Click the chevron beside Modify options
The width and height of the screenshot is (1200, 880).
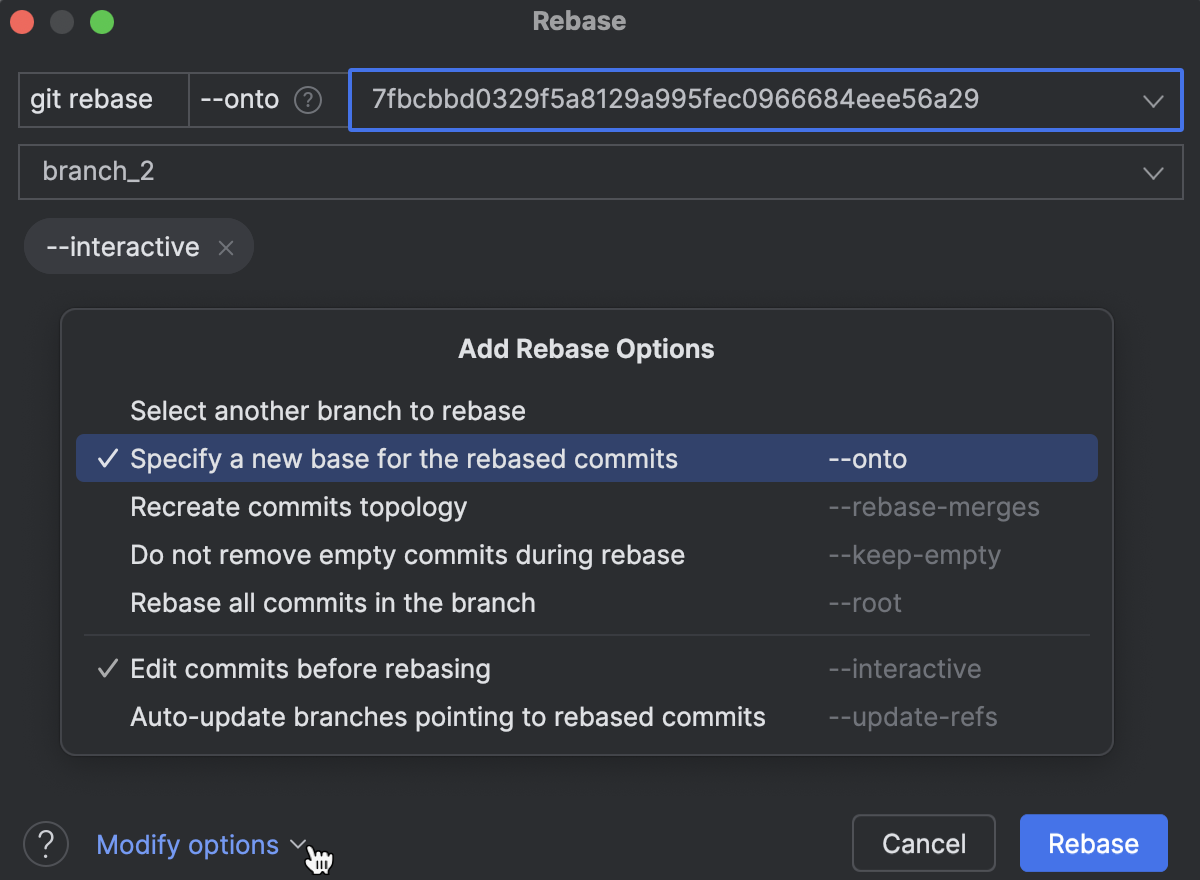coord(297,845)
